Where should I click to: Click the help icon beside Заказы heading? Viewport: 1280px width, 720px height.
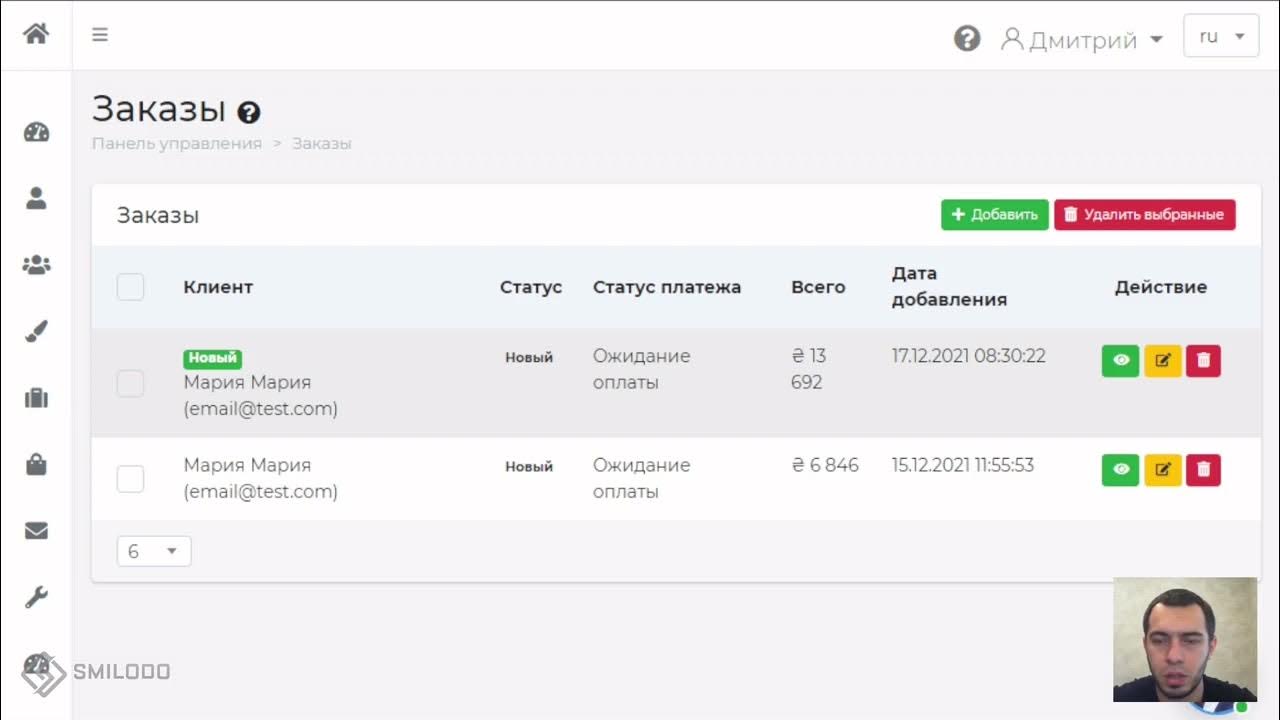[x=249, y=112]
